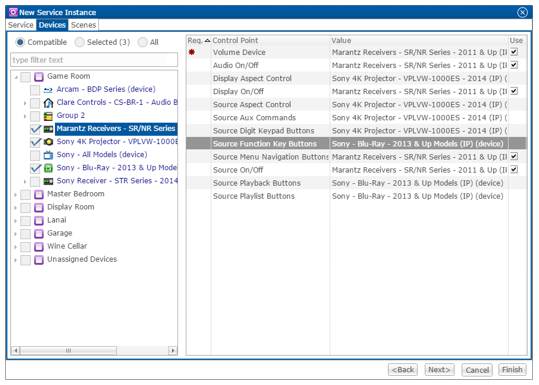
Task: Click the Display Room area icon
Action: 39,208
